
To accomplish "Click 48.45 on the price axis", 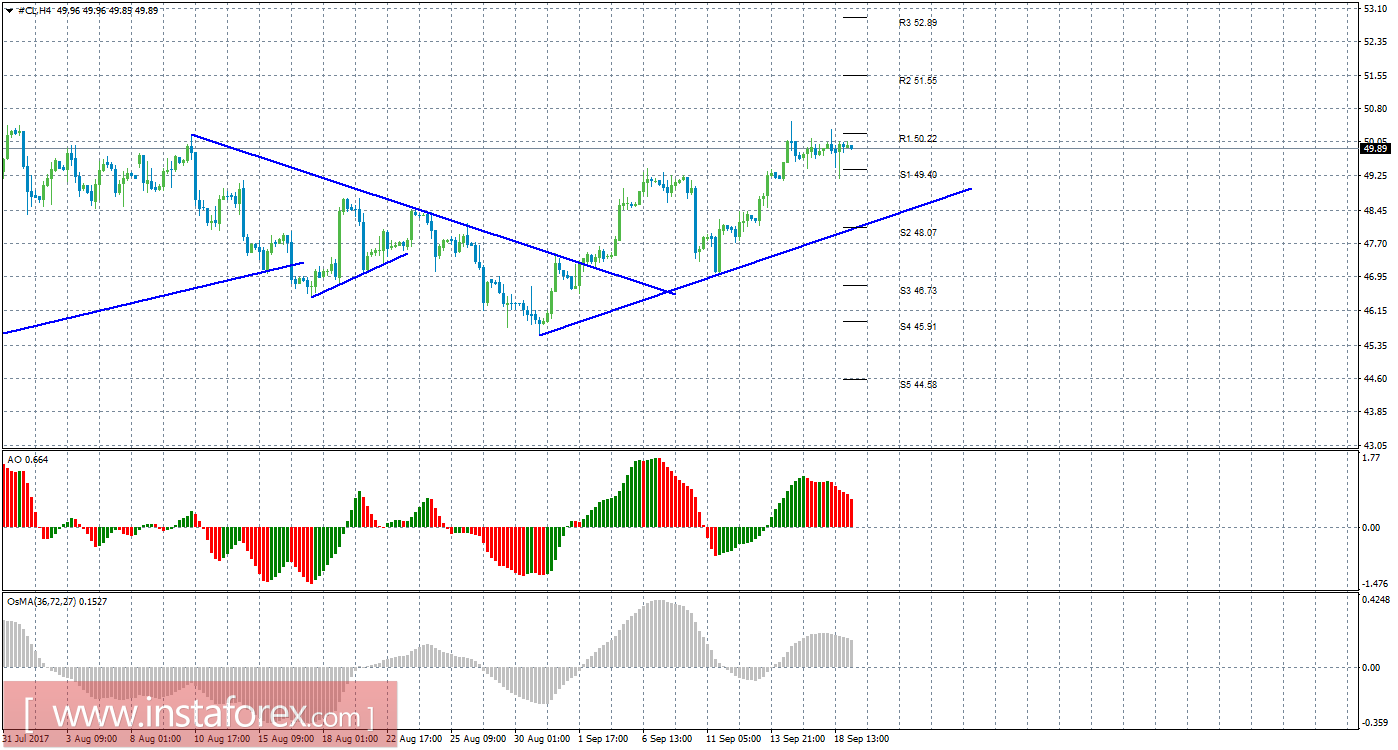I will coord(1375,210).
